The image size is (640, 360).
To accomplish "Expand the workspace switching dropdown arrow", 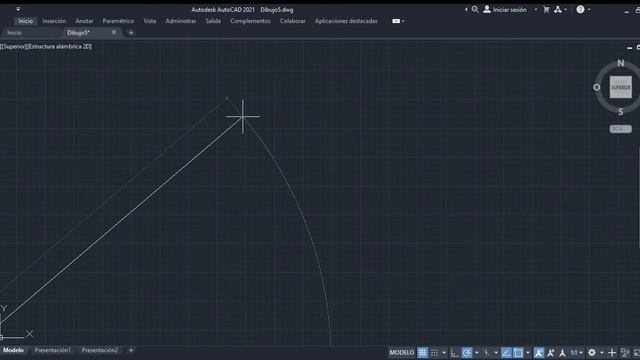I will (x=602, y=352).
